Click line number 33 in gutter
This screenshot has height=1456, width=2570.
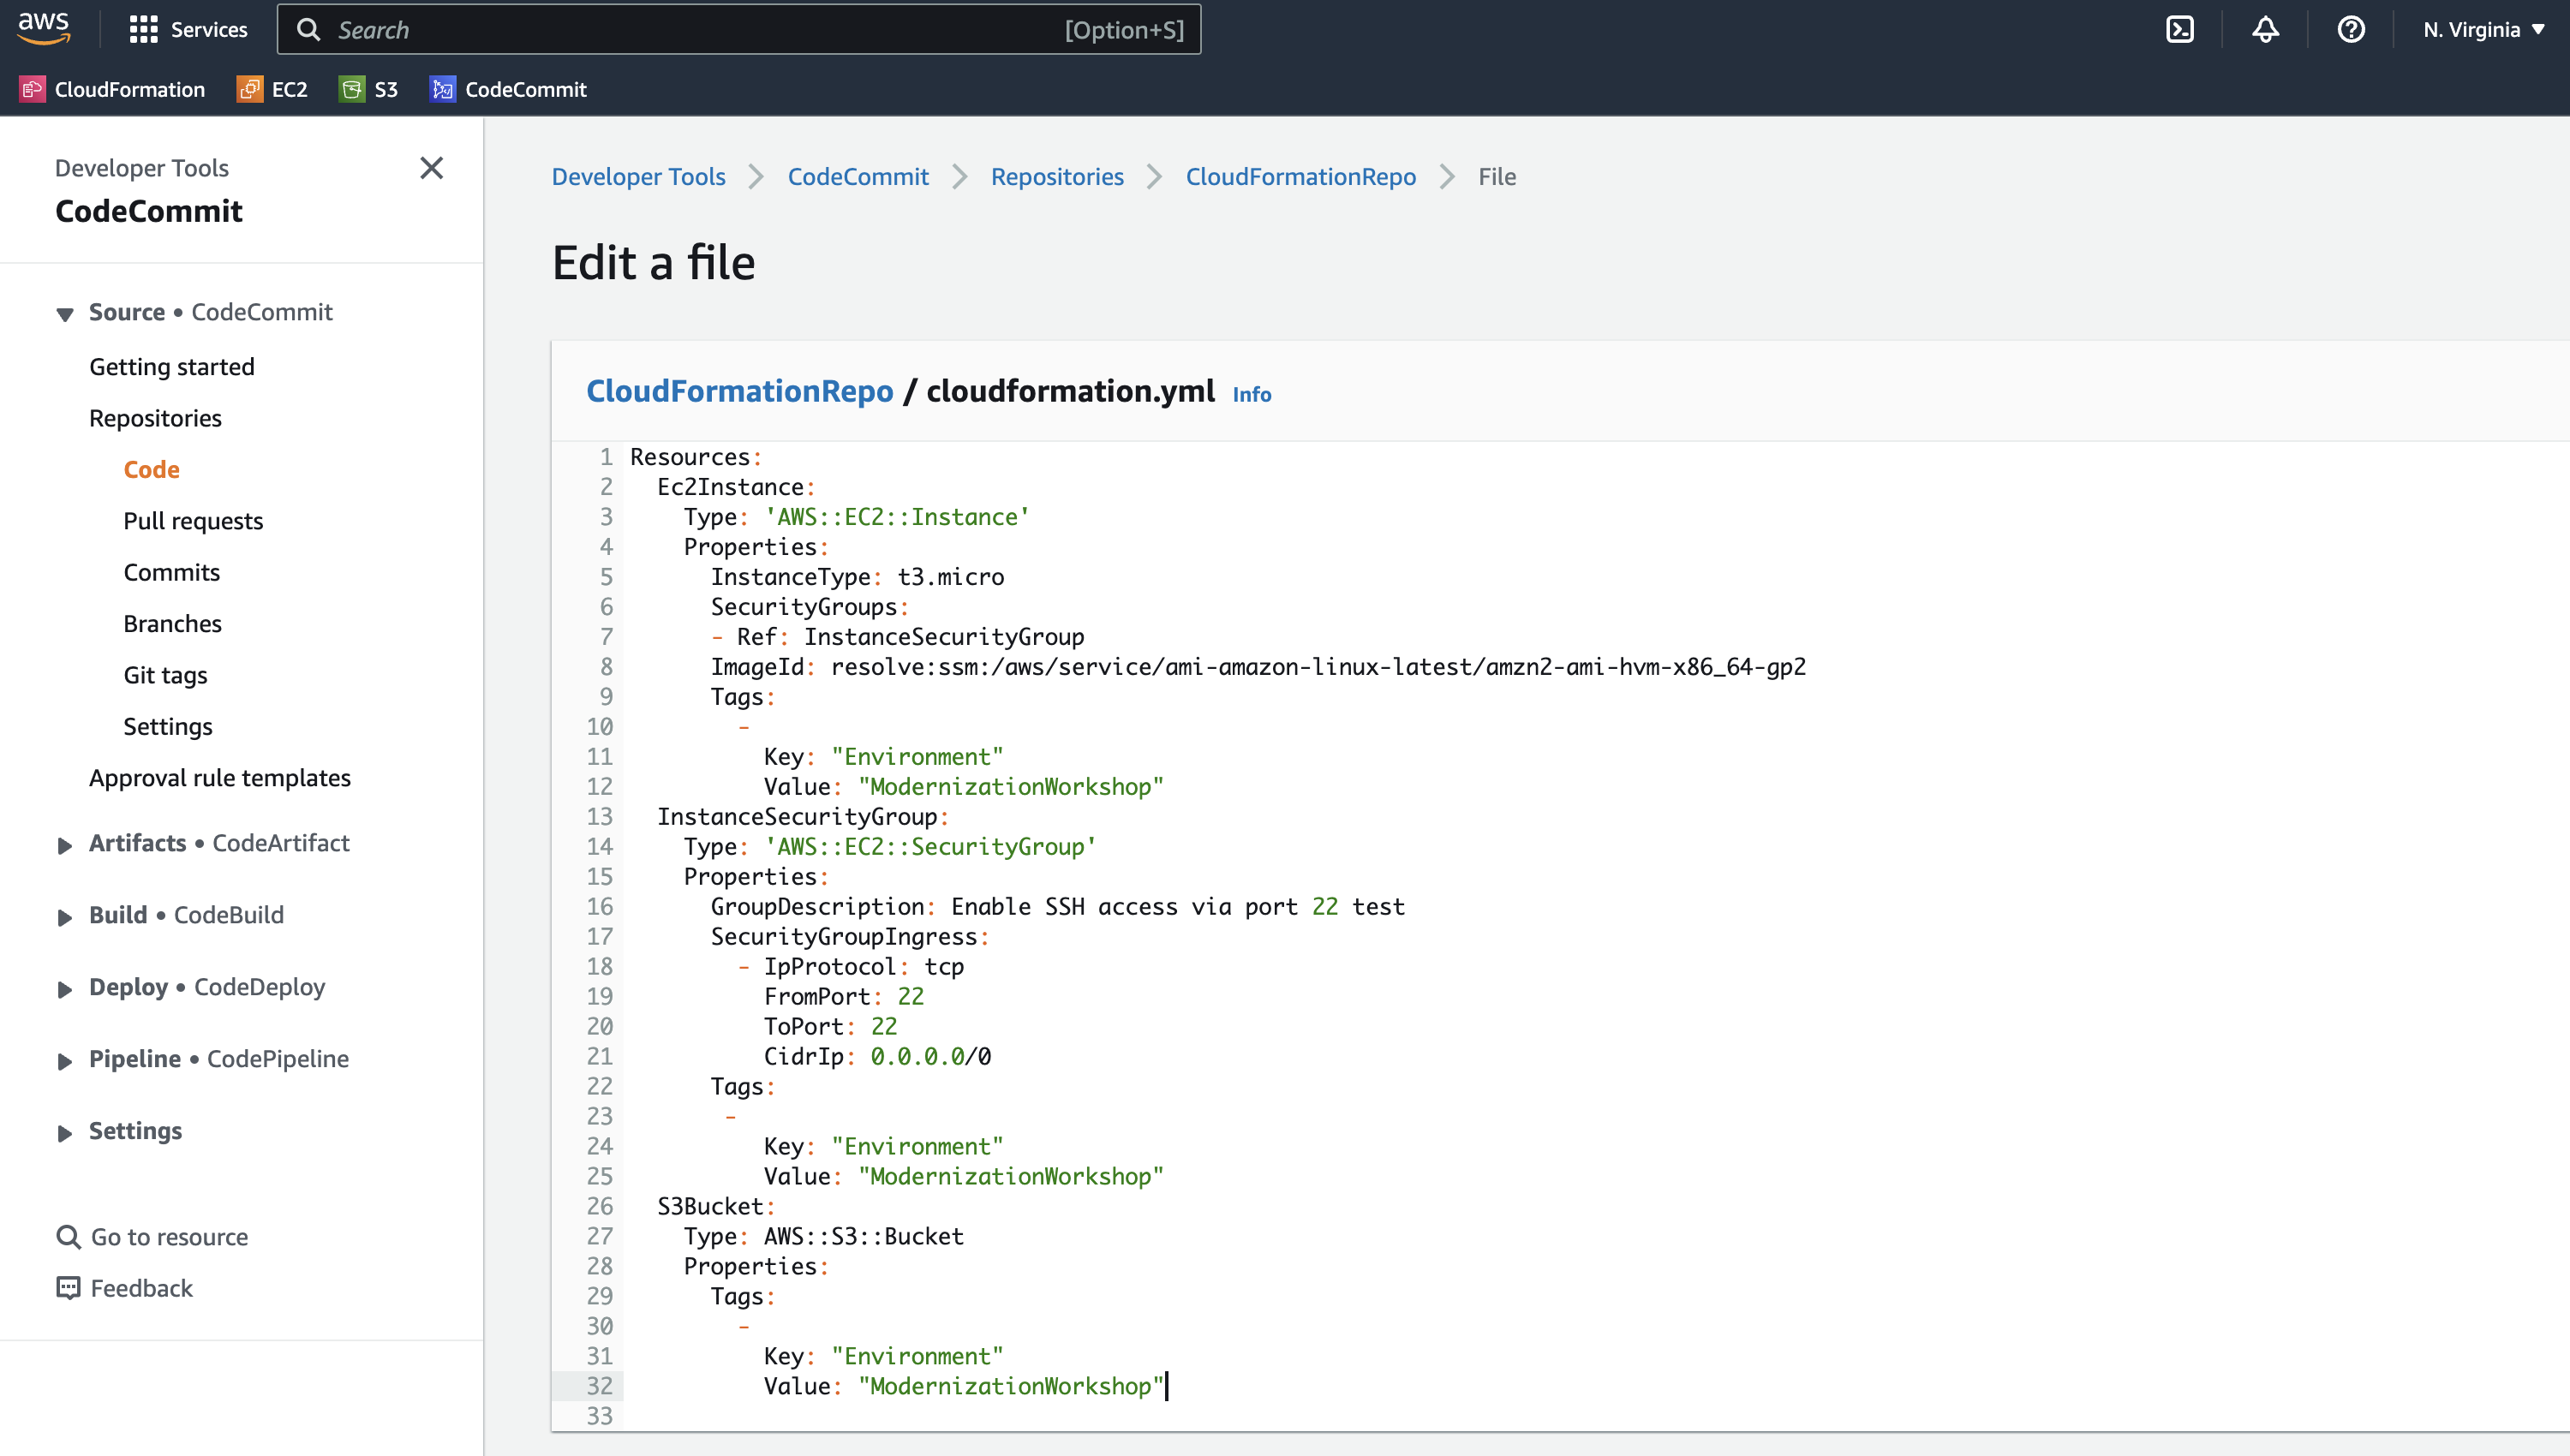[599, 1416]
